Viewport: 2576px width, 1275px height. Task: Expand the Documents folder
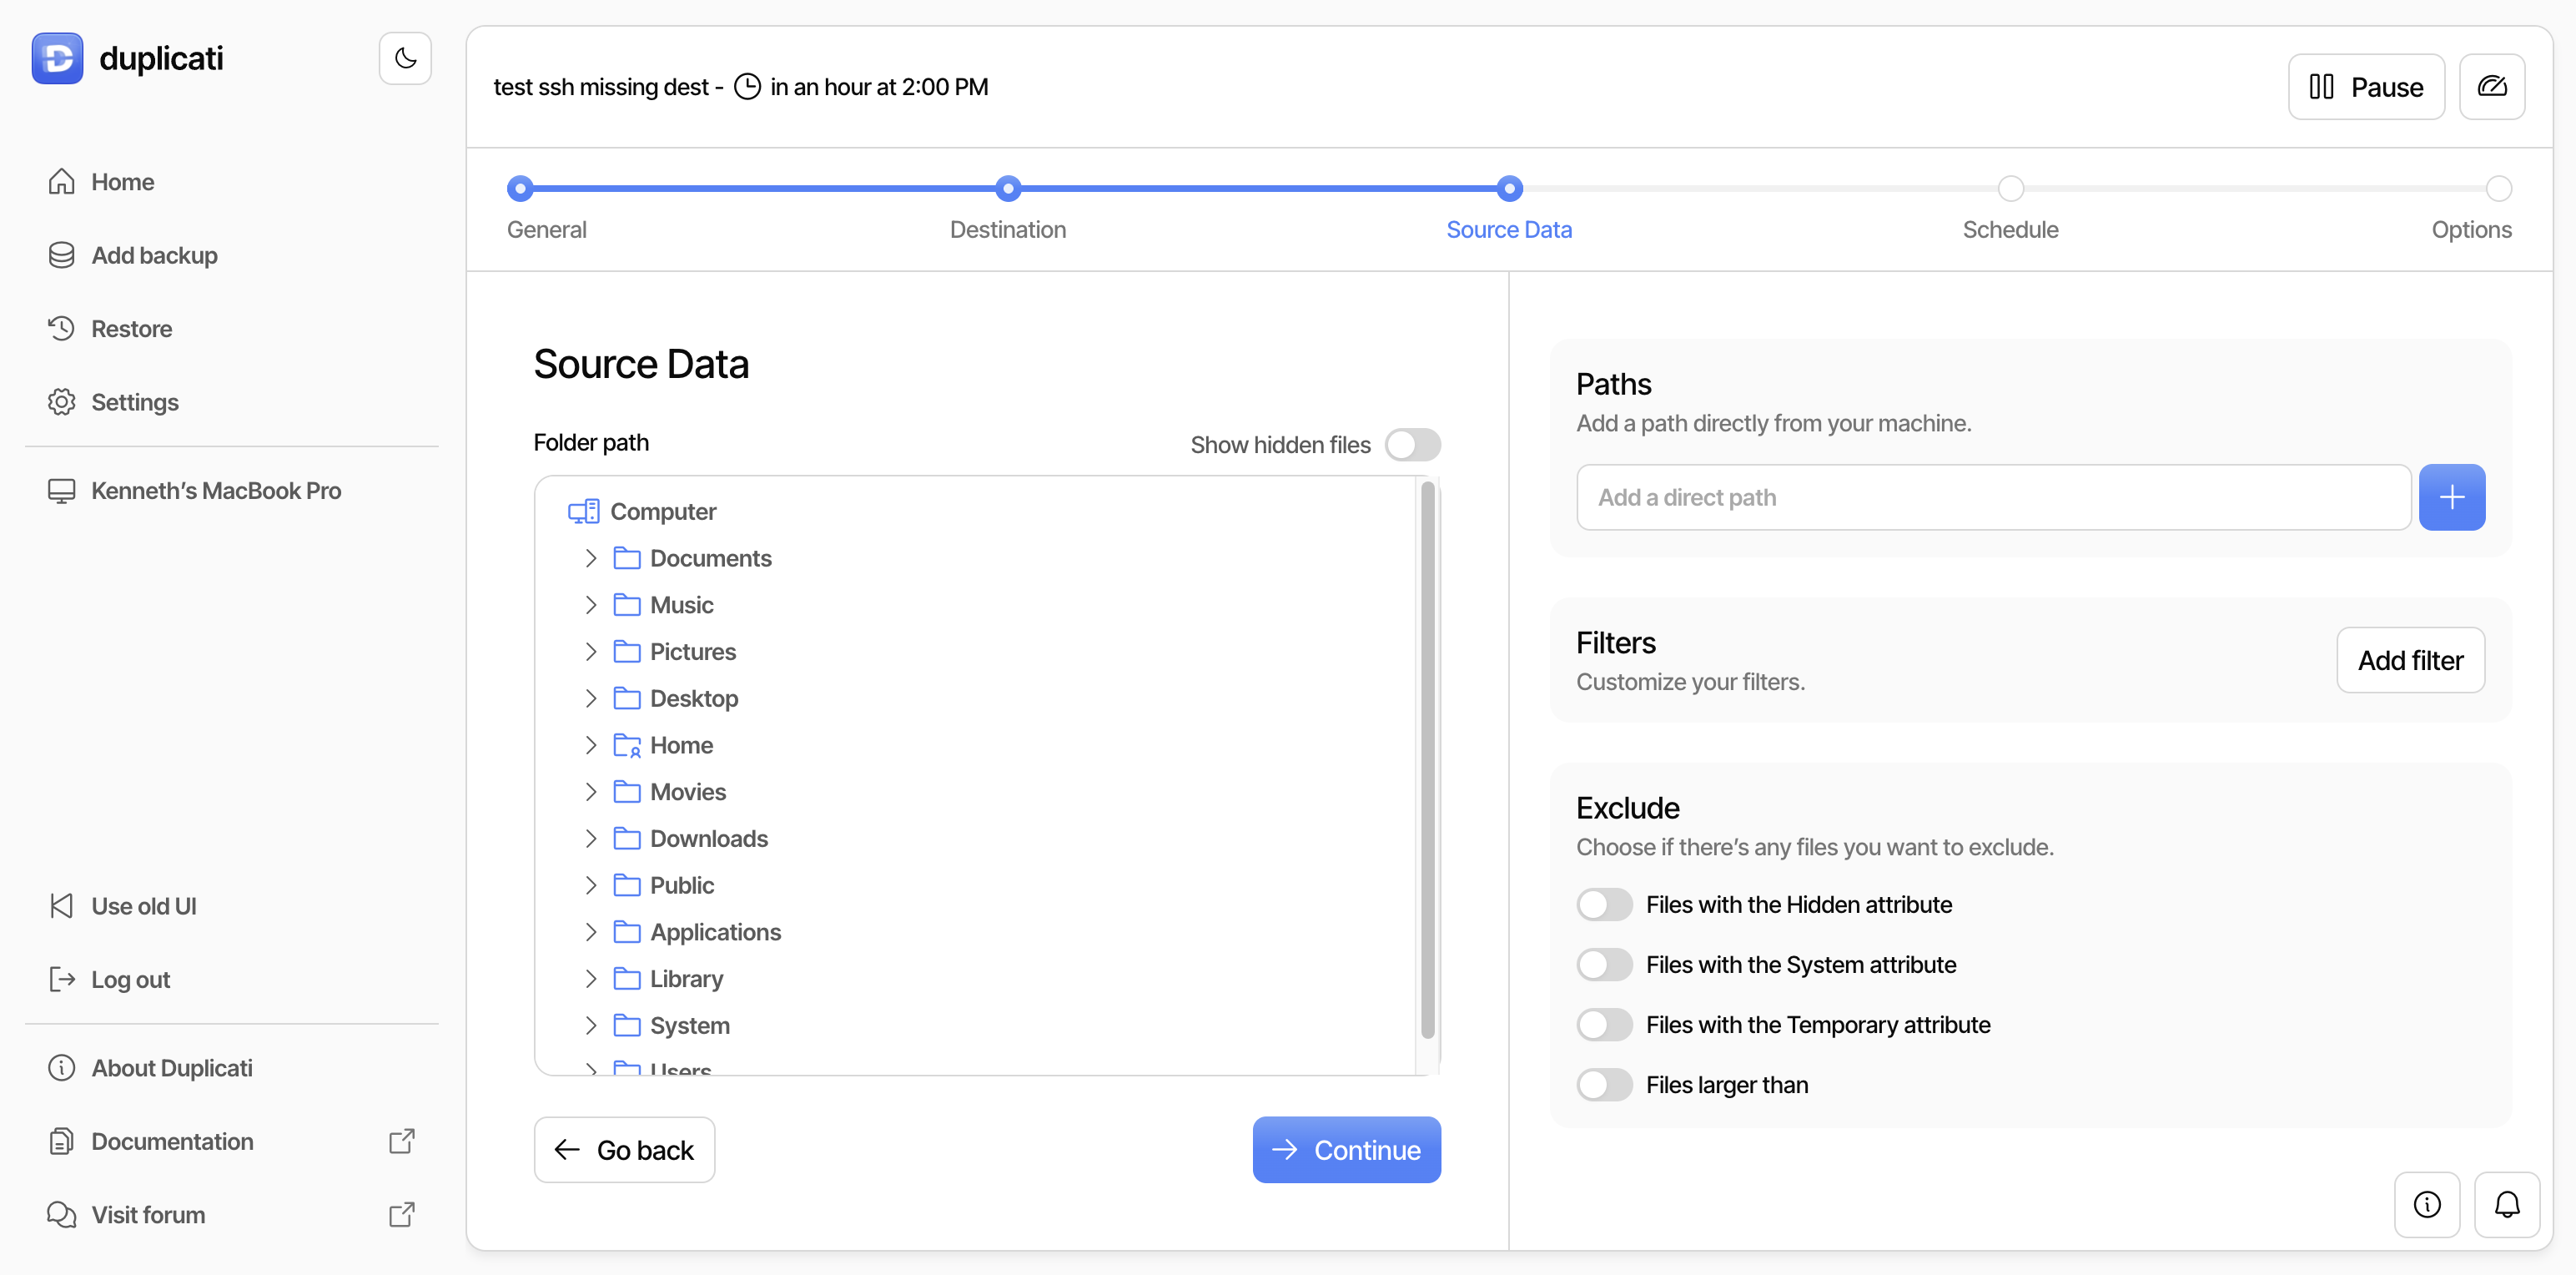590,558
